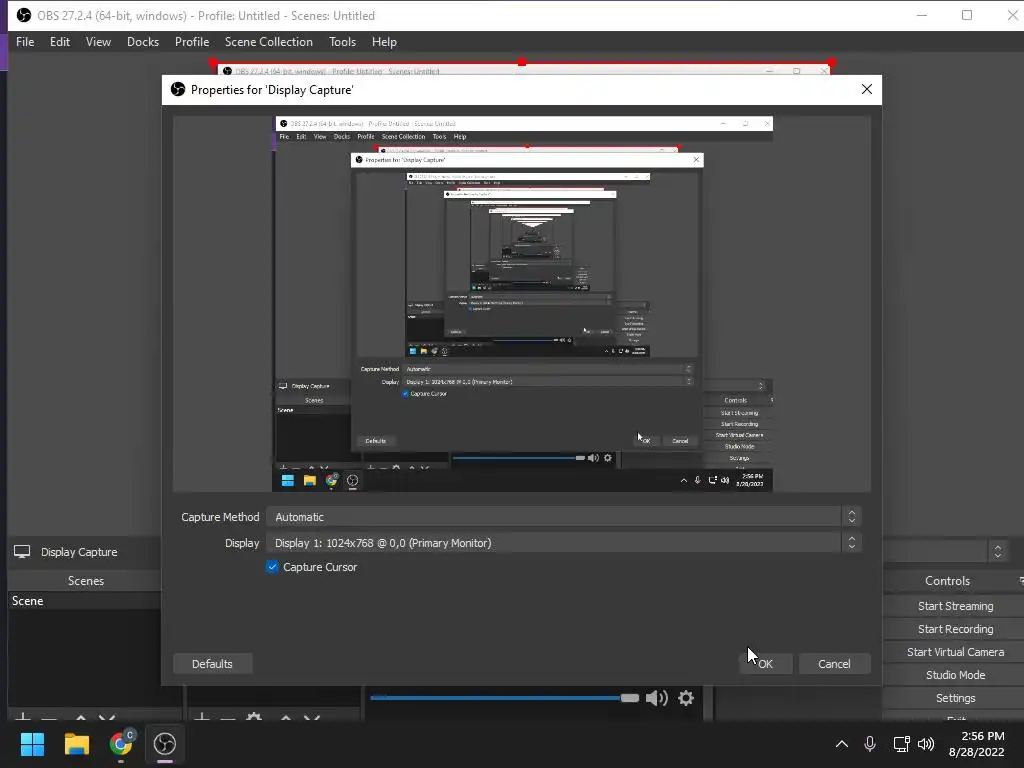Reset properties with the Defaults button
This screenshot has height=768, width=1024.
(x=212, y=664)
